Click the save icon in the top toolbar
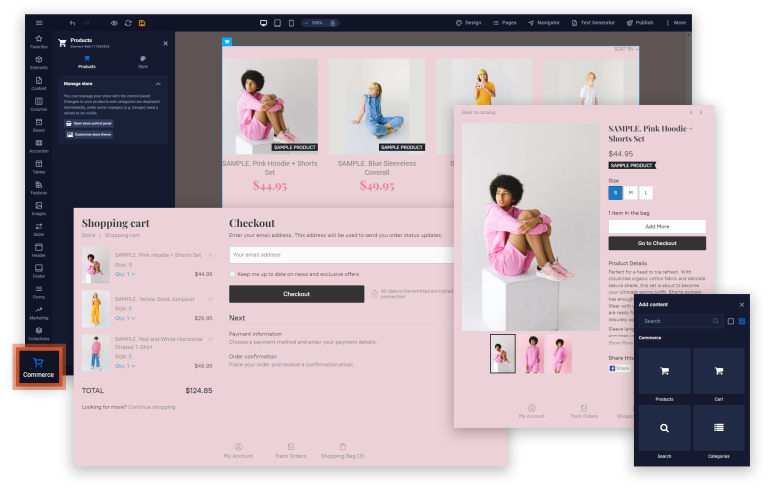 [x=142, y=22]
